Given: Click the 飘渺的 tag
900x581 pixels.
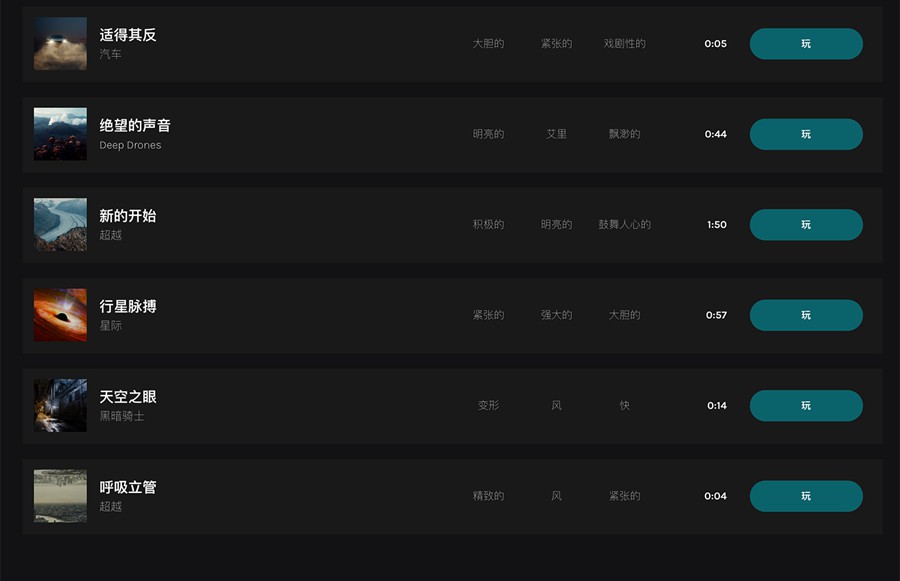Looking at the screenshot, I should (x=625, y=134).
